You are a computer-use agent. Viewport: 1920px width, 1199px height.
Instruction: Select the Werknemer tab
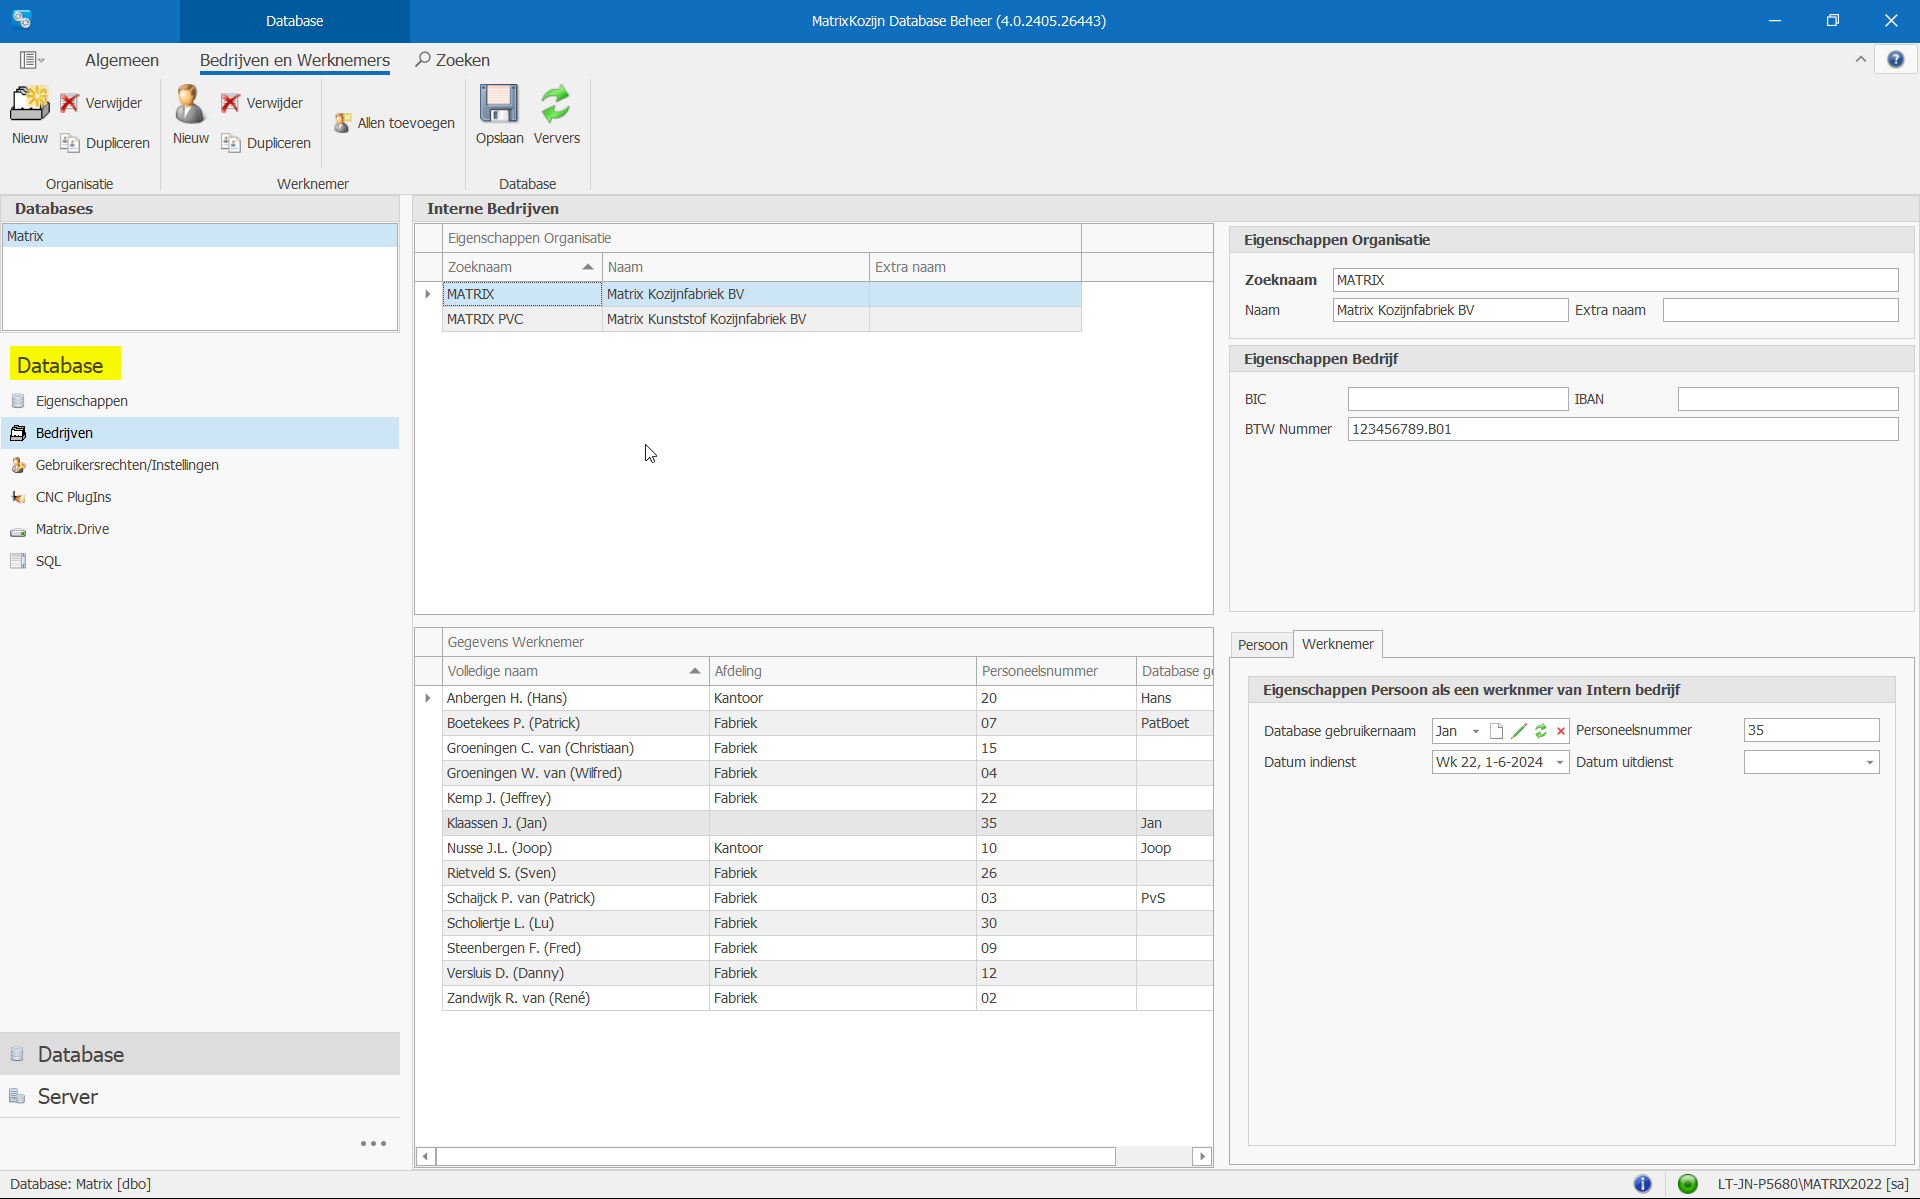(x=1338, y=644)
